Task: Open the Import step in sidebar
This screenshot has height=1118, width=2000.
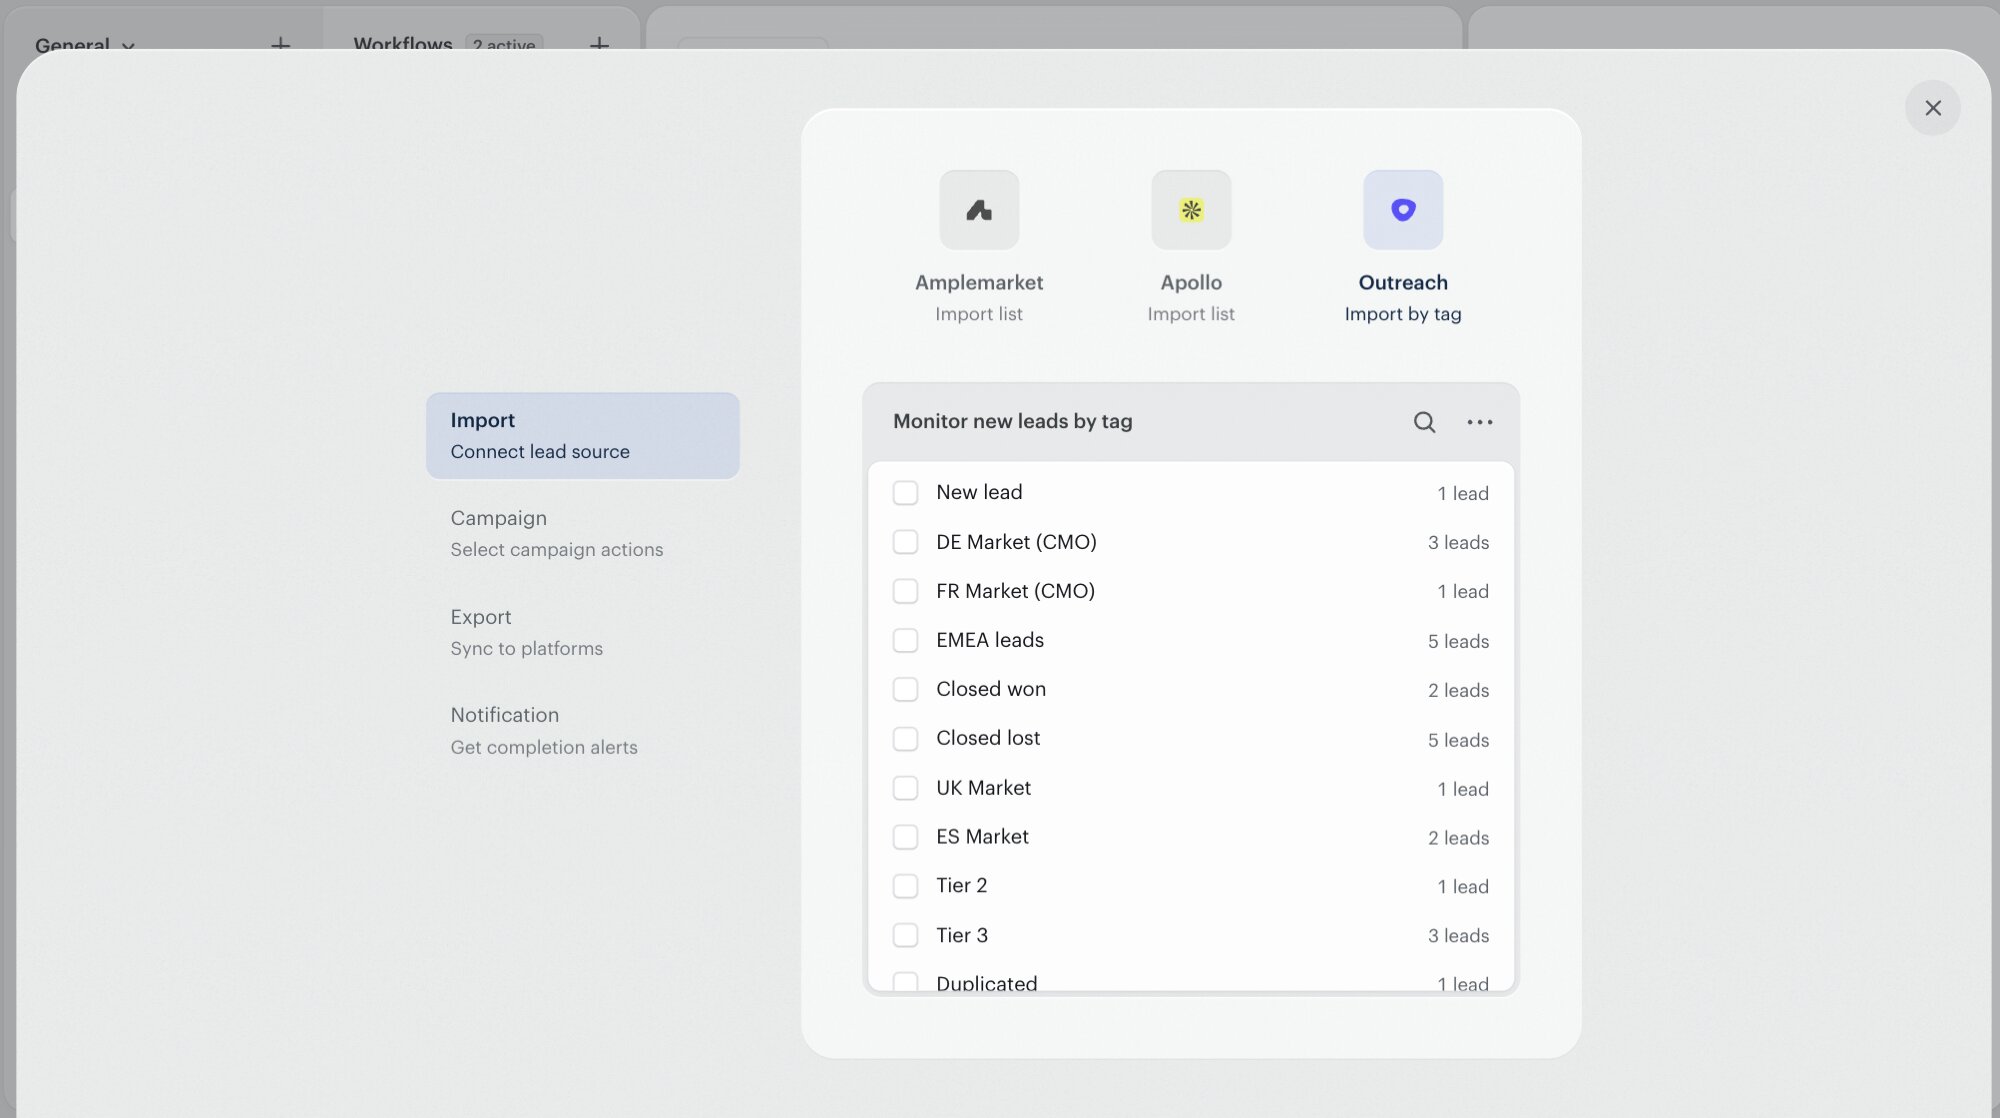Action: pyautogui.click(x=582, y=436)
